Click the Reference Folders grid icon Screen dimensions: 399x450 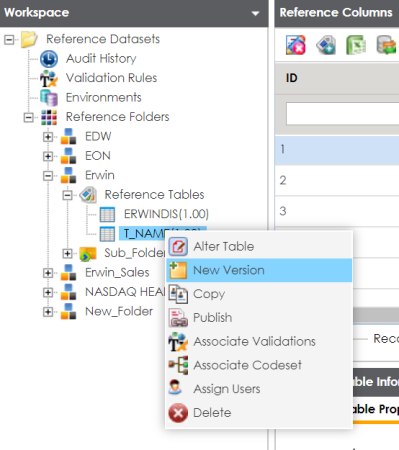coord(49,117)
